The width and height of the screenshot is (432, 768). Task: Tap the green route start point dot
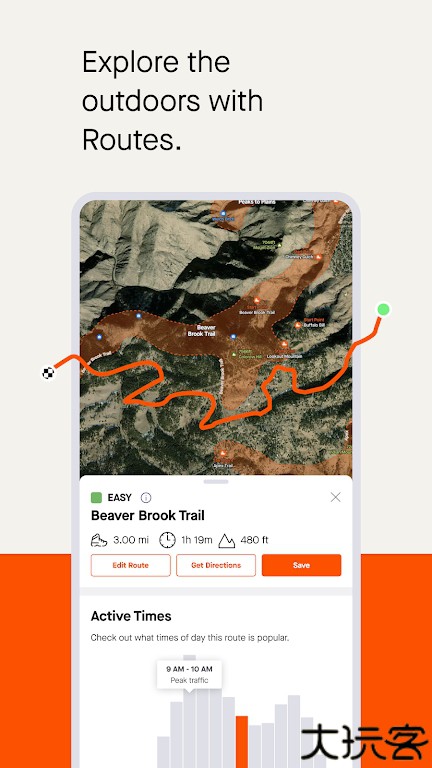[384, 309]
